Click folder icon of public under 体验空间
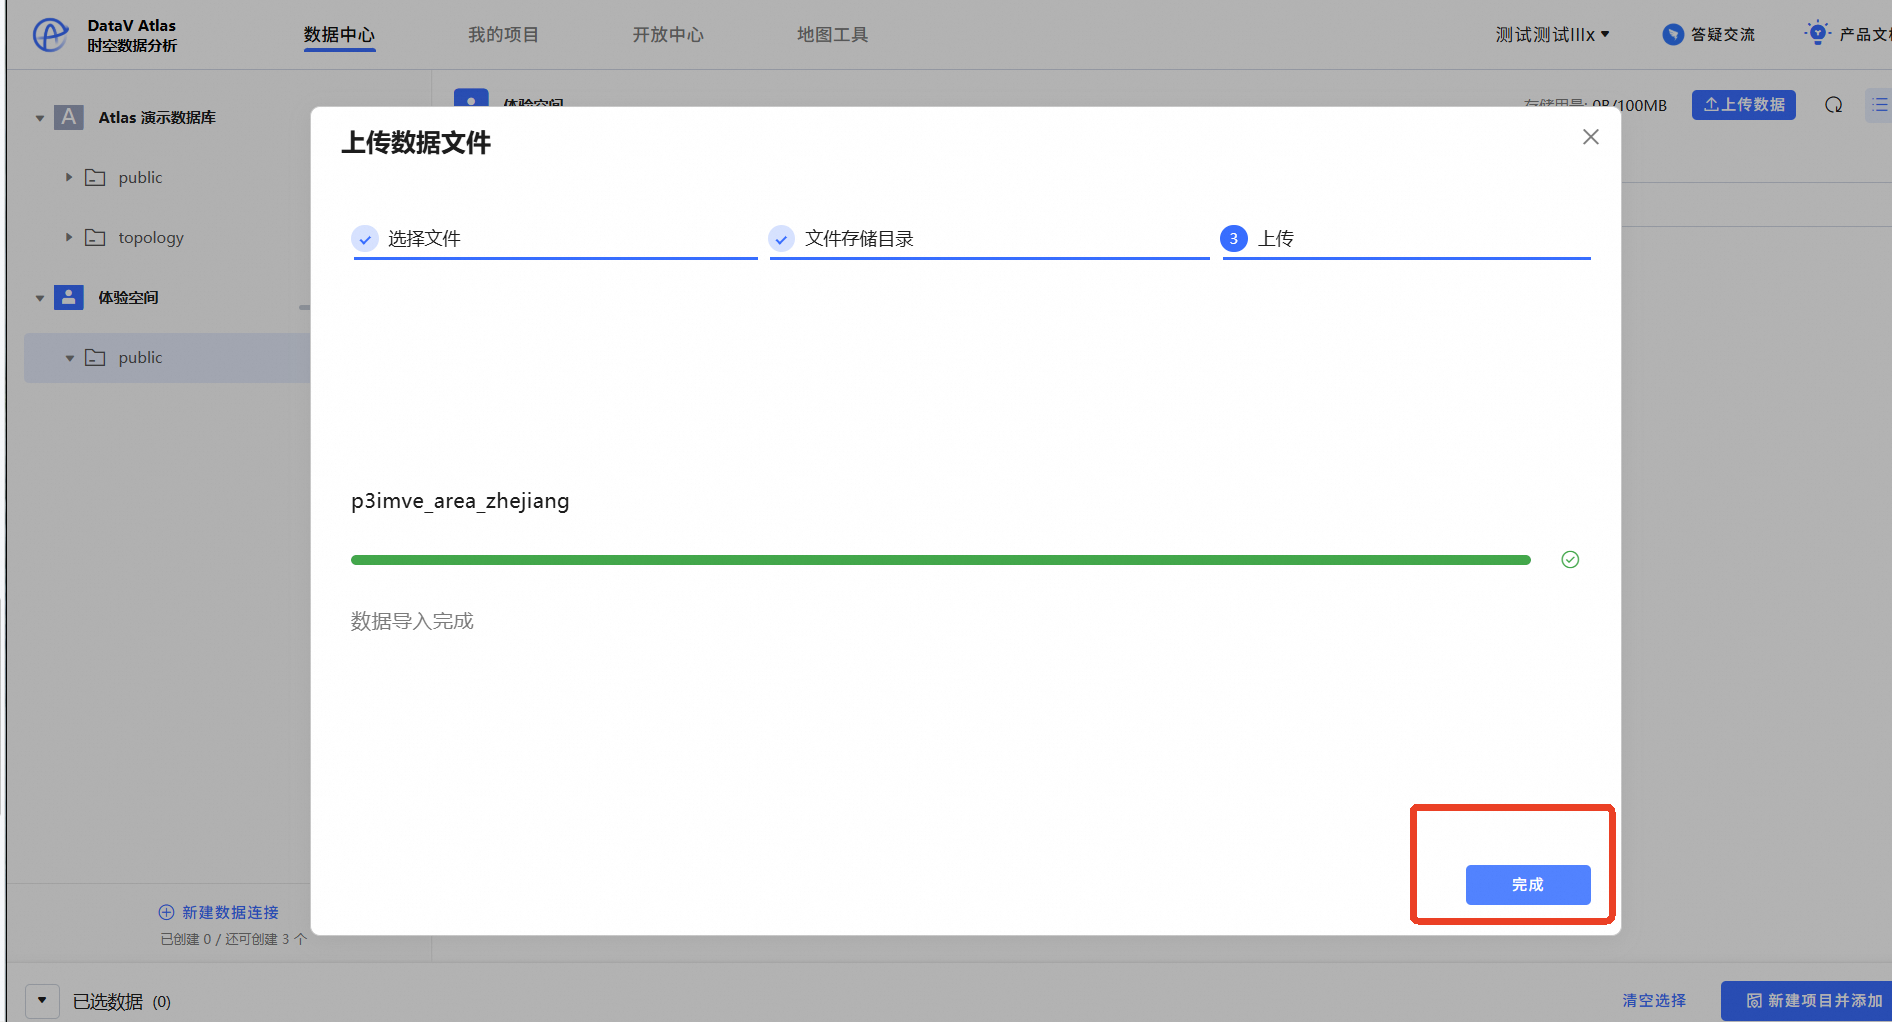This screenshot has width=1892, height=1022. (95, 357)
